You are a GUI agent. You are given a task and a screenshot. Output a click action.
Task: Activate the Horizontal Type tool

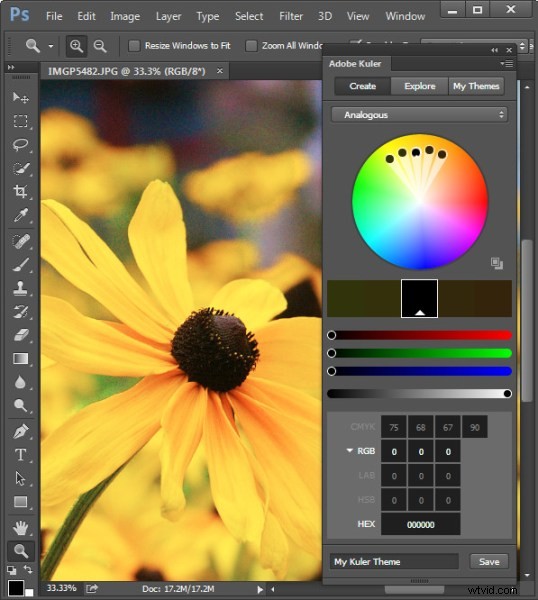click(x=20, y=455)
